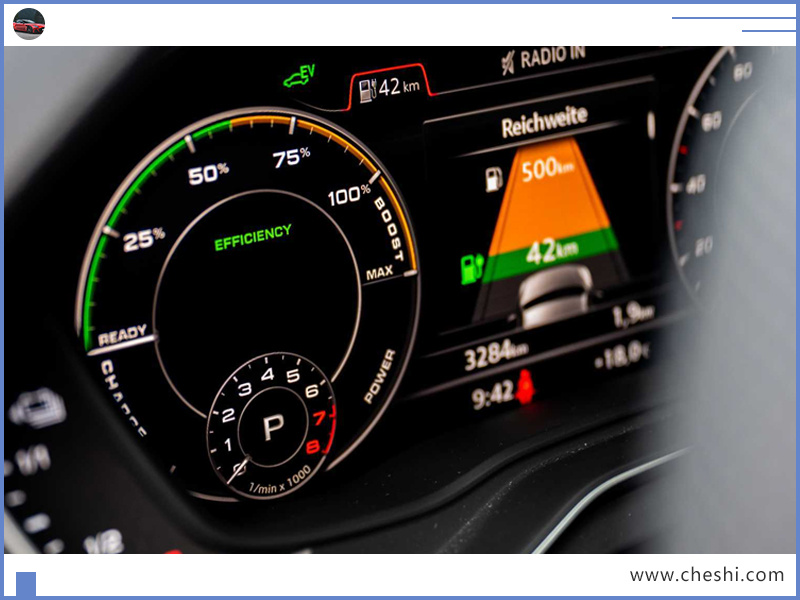Click the READY label on gauge
Image resolution: width=800 pixels, height=600 pixels.
[122, 335]
